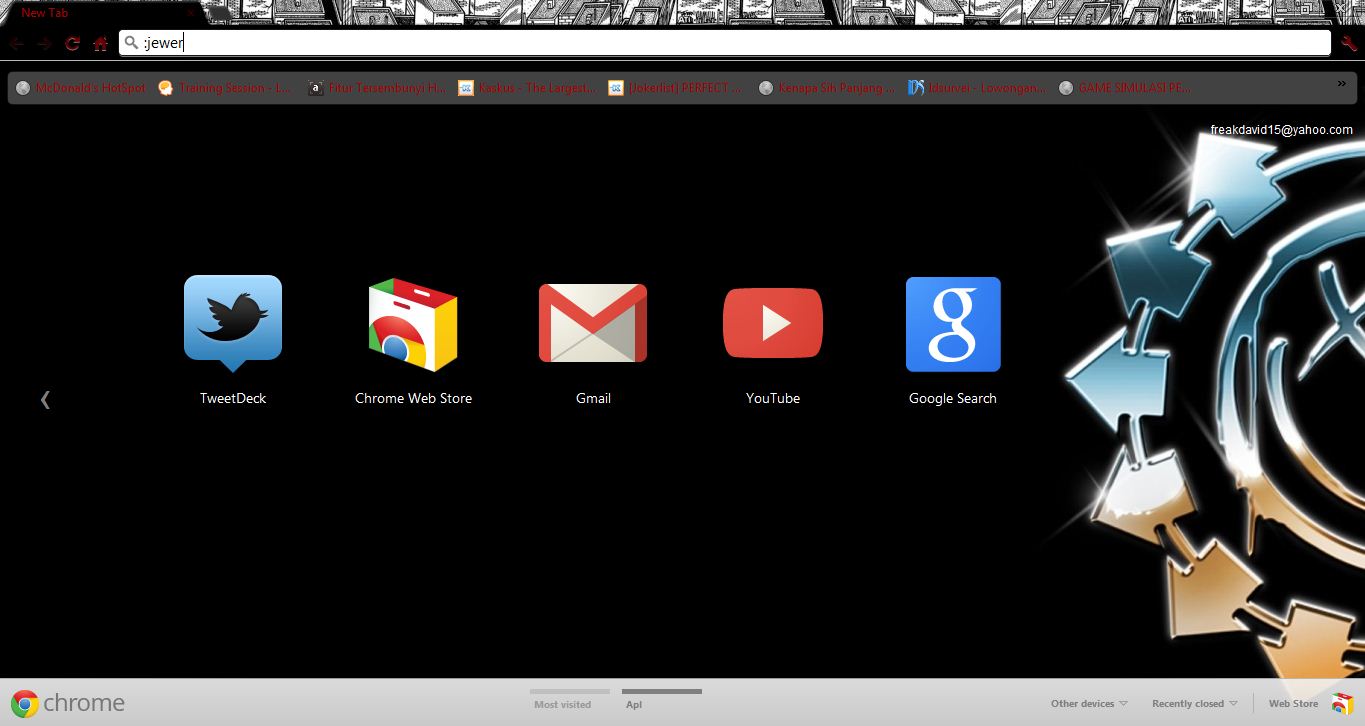The height and width of the screenshot is (726, 1365).
Task: Open the Web Store bag icon in bottom bar
Action: [x=1342, y=704]
